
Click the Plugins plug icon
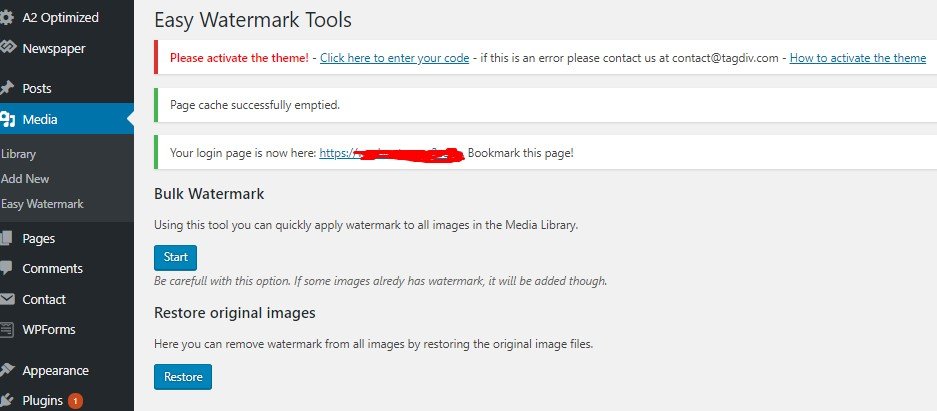(7, 401)
